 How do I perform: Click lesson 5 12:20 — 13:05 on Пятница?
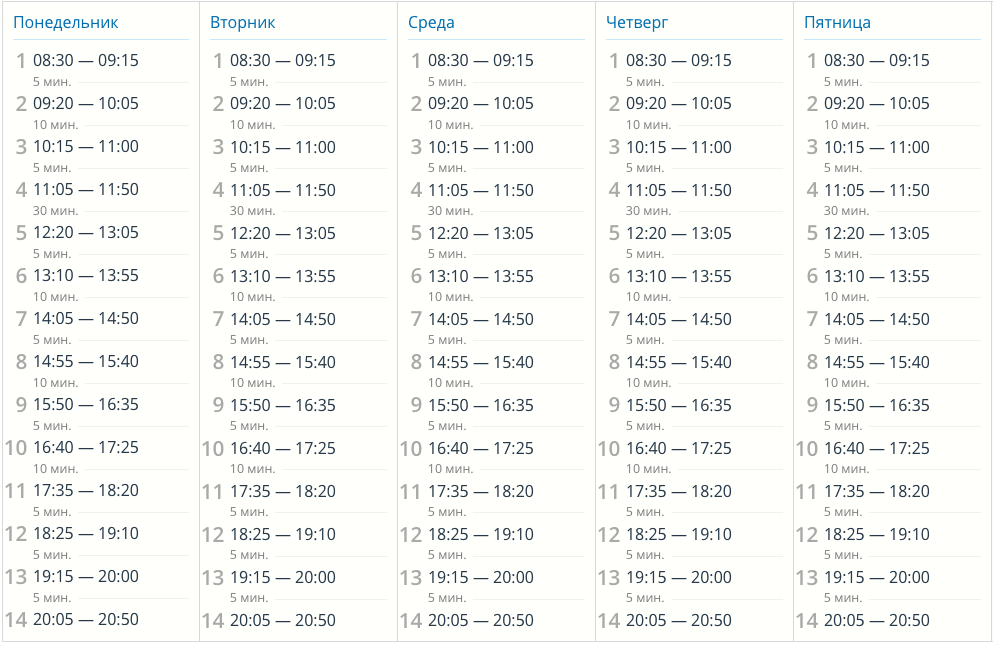point(877,233)
